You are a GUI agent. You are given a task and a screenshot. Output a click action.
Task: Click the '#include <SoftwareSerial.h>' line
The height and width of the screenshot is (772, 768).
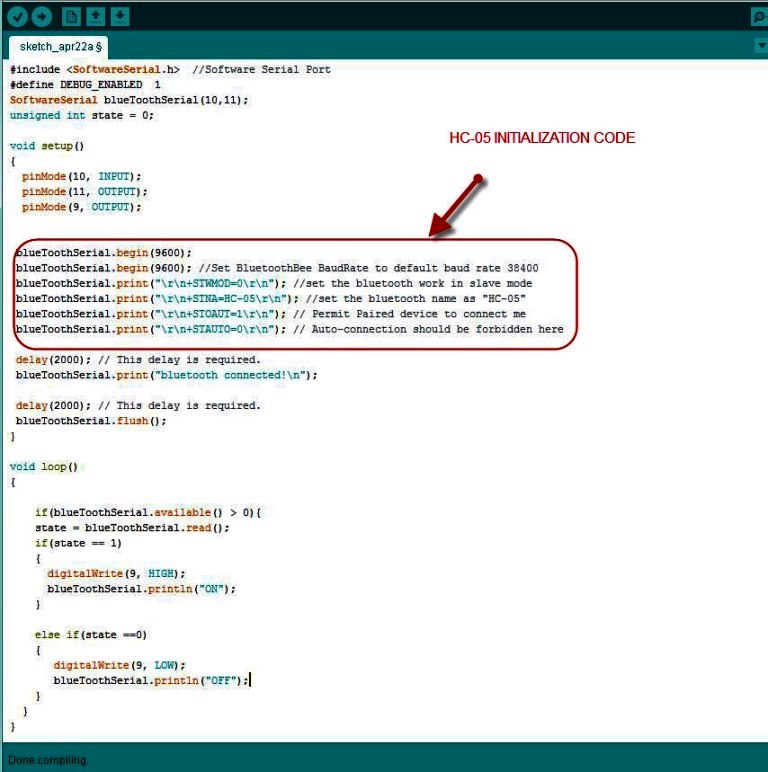point(170,69)
